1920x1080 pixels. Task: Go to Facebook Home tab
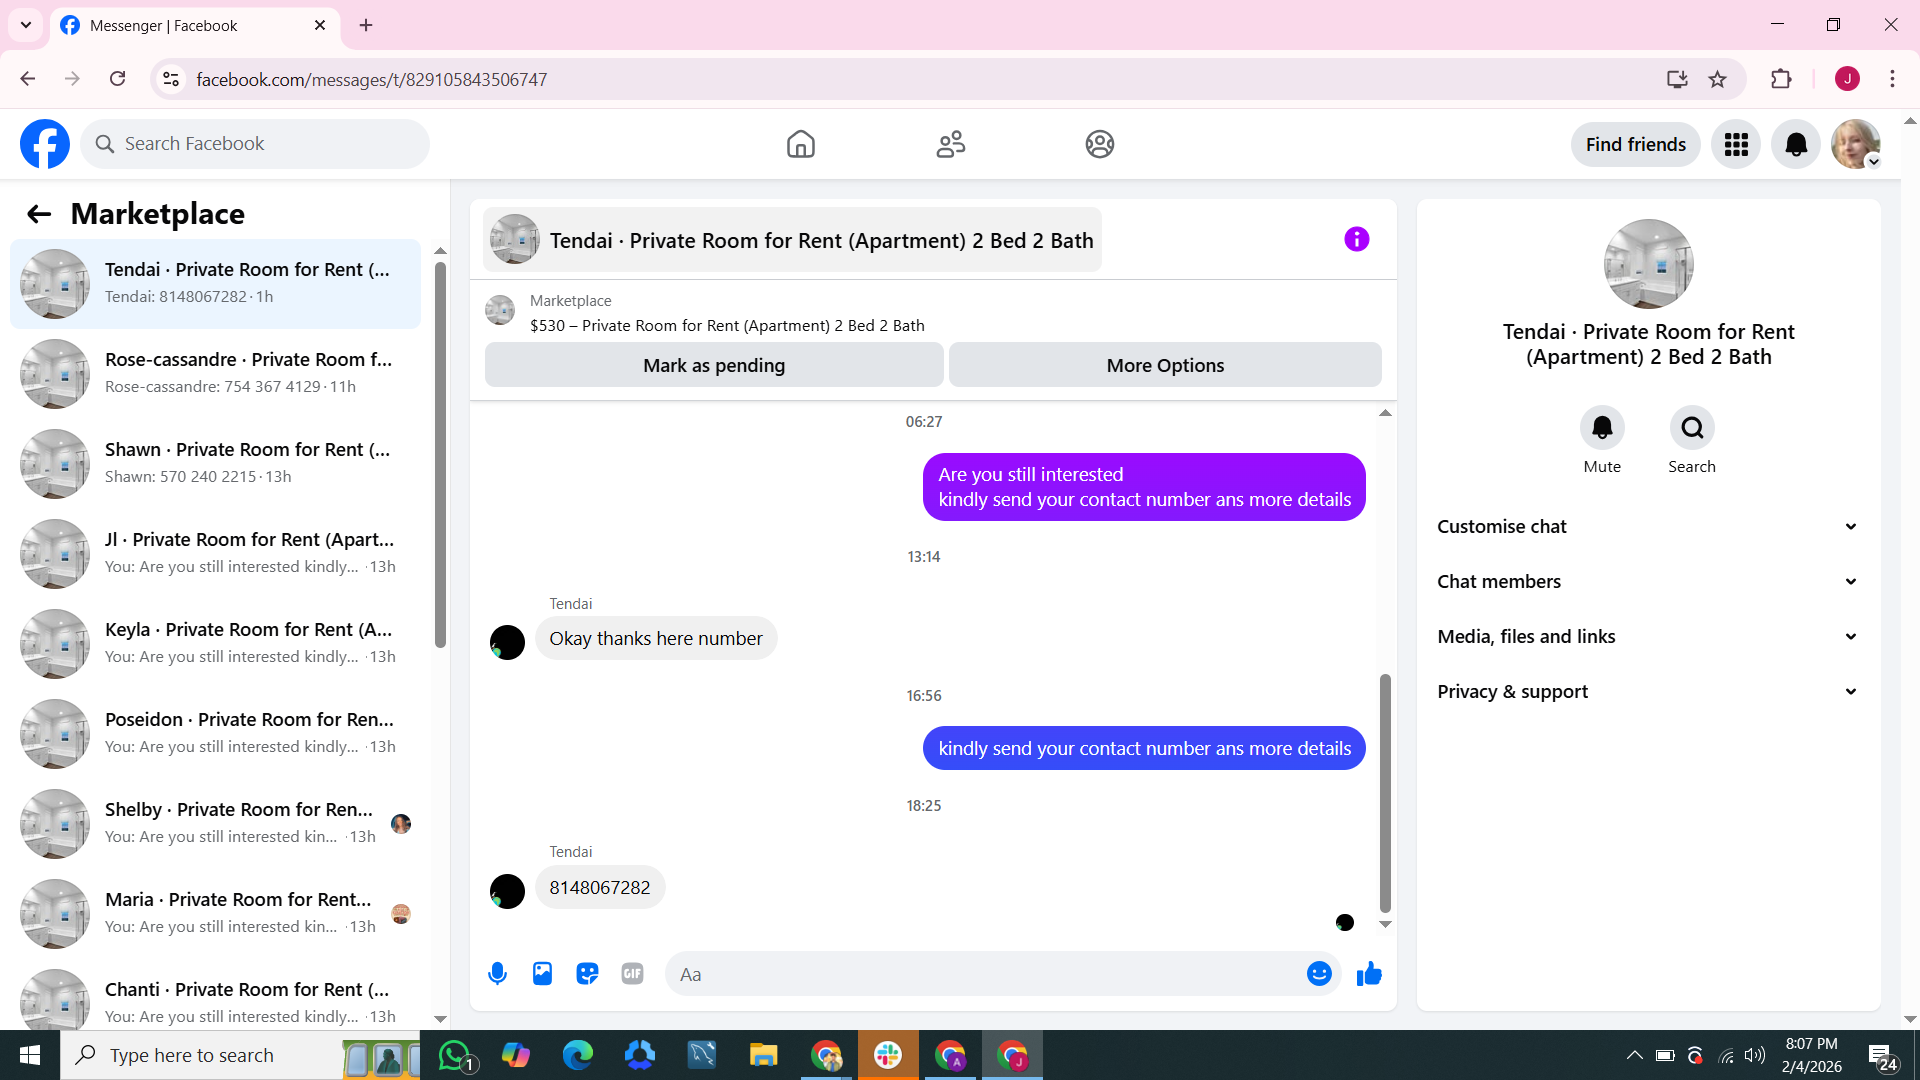pyautogui.click(x=800, y=145)
